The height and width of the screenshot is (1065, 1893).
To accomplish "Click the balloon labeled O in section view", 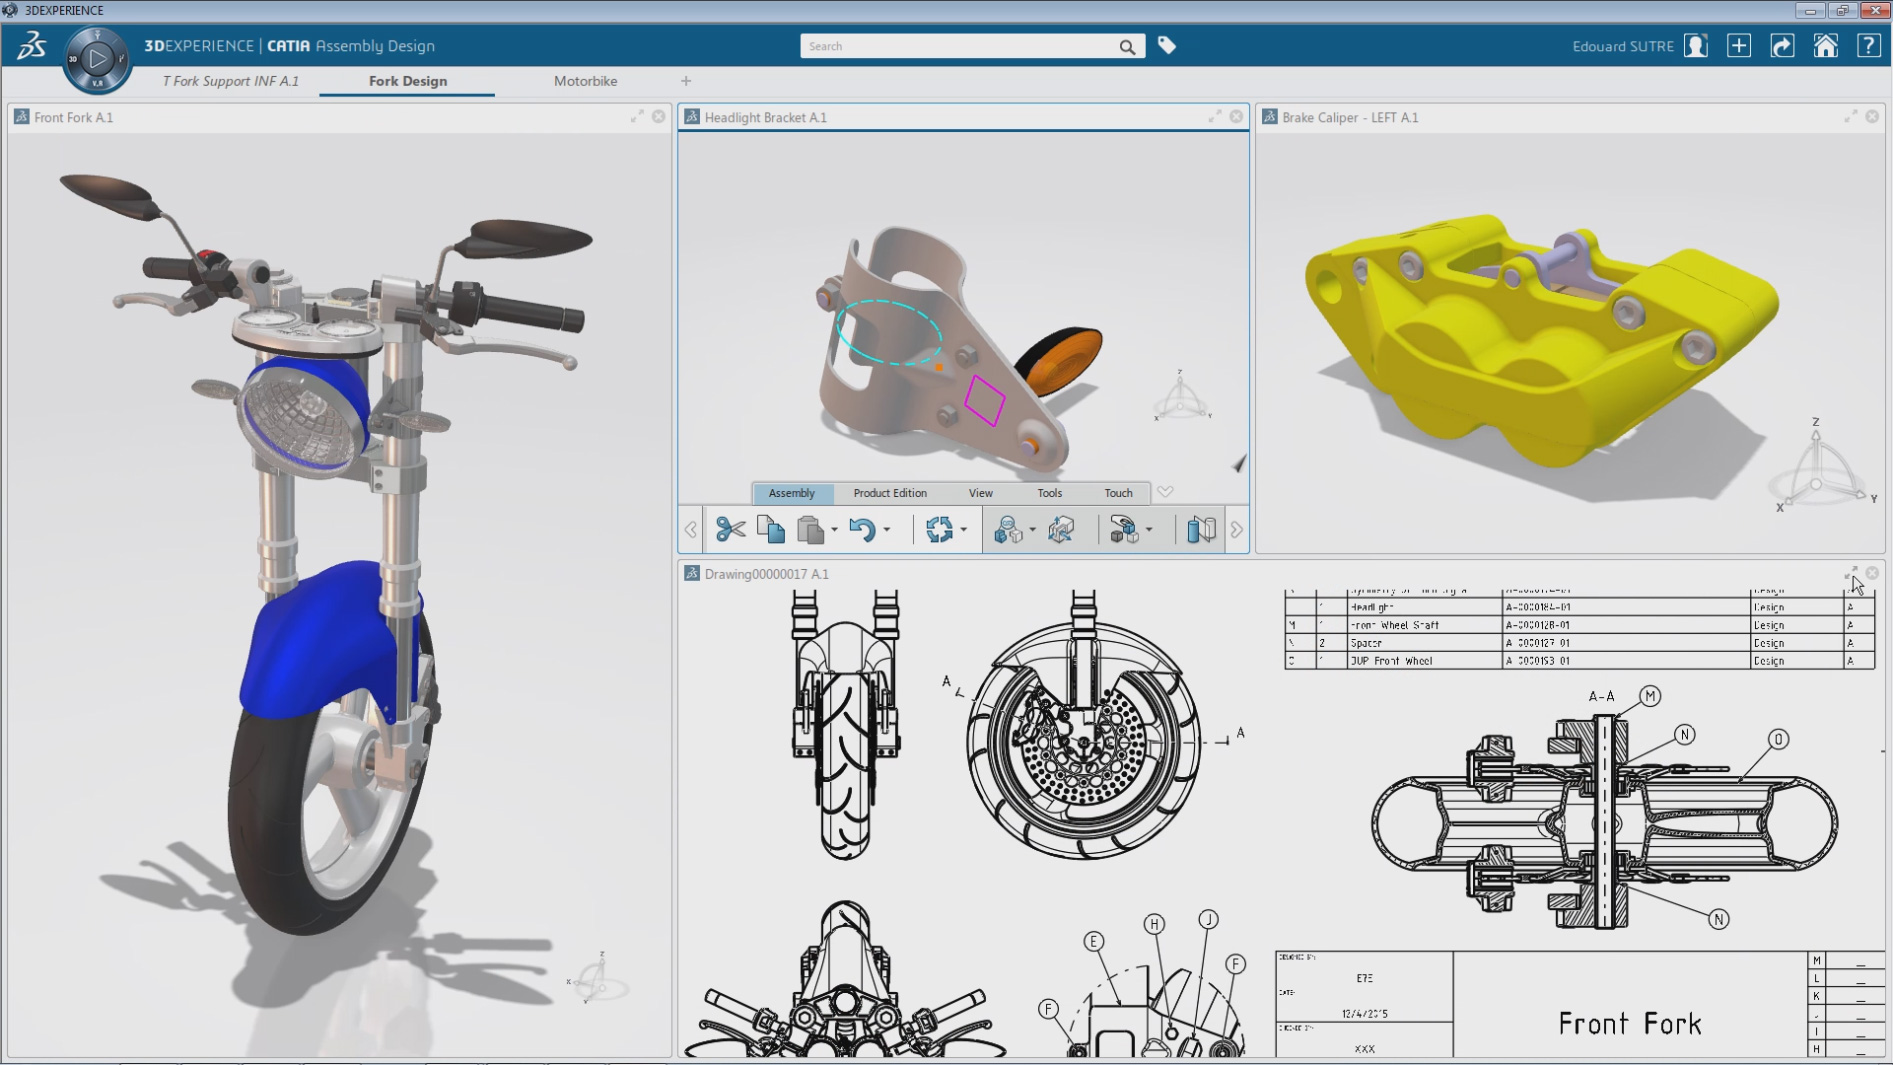I will (1778, 739).
